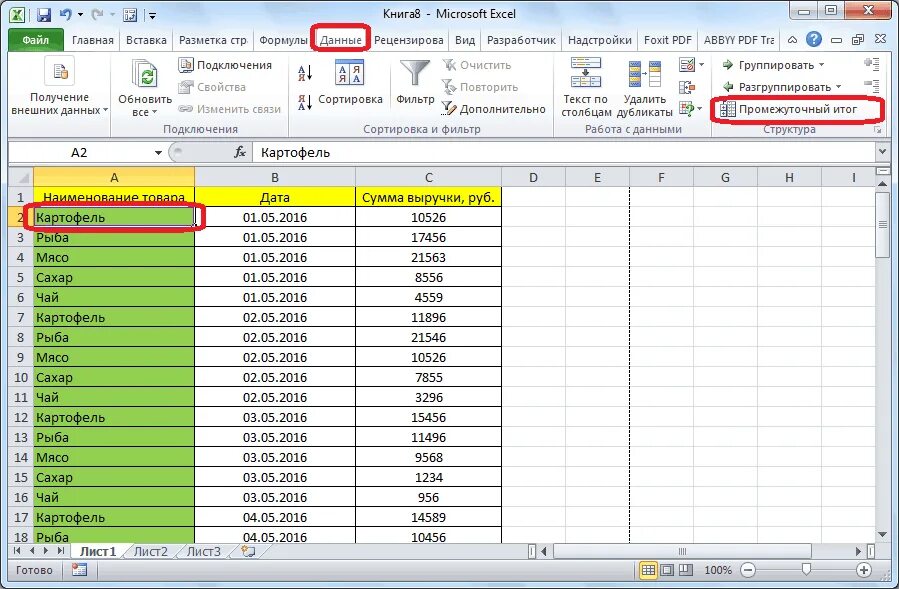Viewport: 899px width, 589px height.
Task: Zoom in with plus button
Action: click(864, 570)
